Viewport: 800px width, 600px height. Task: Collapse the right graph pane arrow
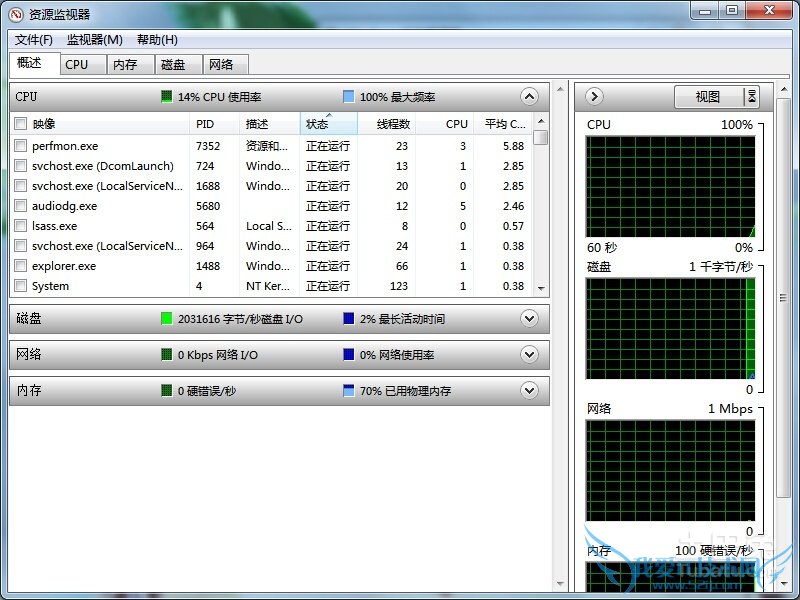tap(594, 97)
